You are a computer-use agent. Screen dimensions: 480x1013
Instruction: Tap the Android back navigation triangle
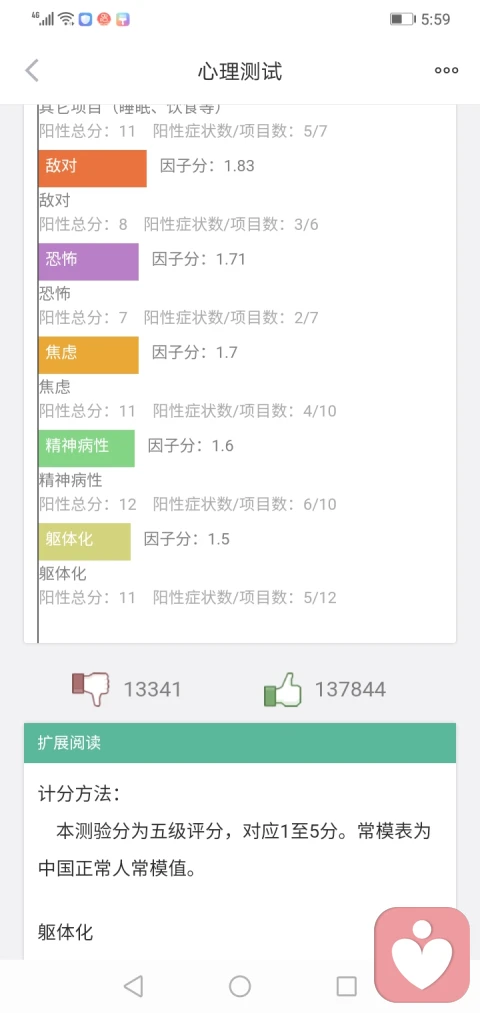click(133, 986)
